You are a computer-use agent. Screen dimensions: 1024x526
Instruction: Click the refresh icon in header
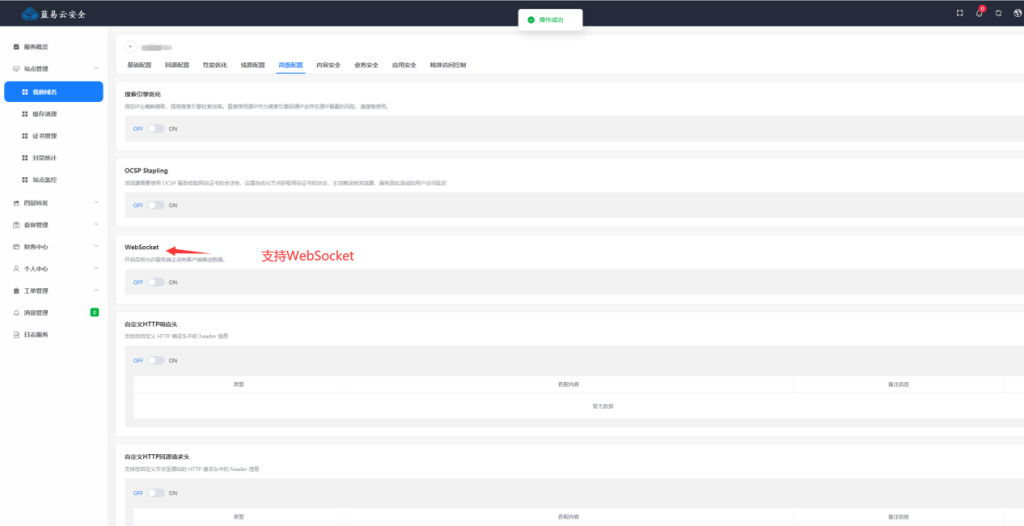coord(998,13)
